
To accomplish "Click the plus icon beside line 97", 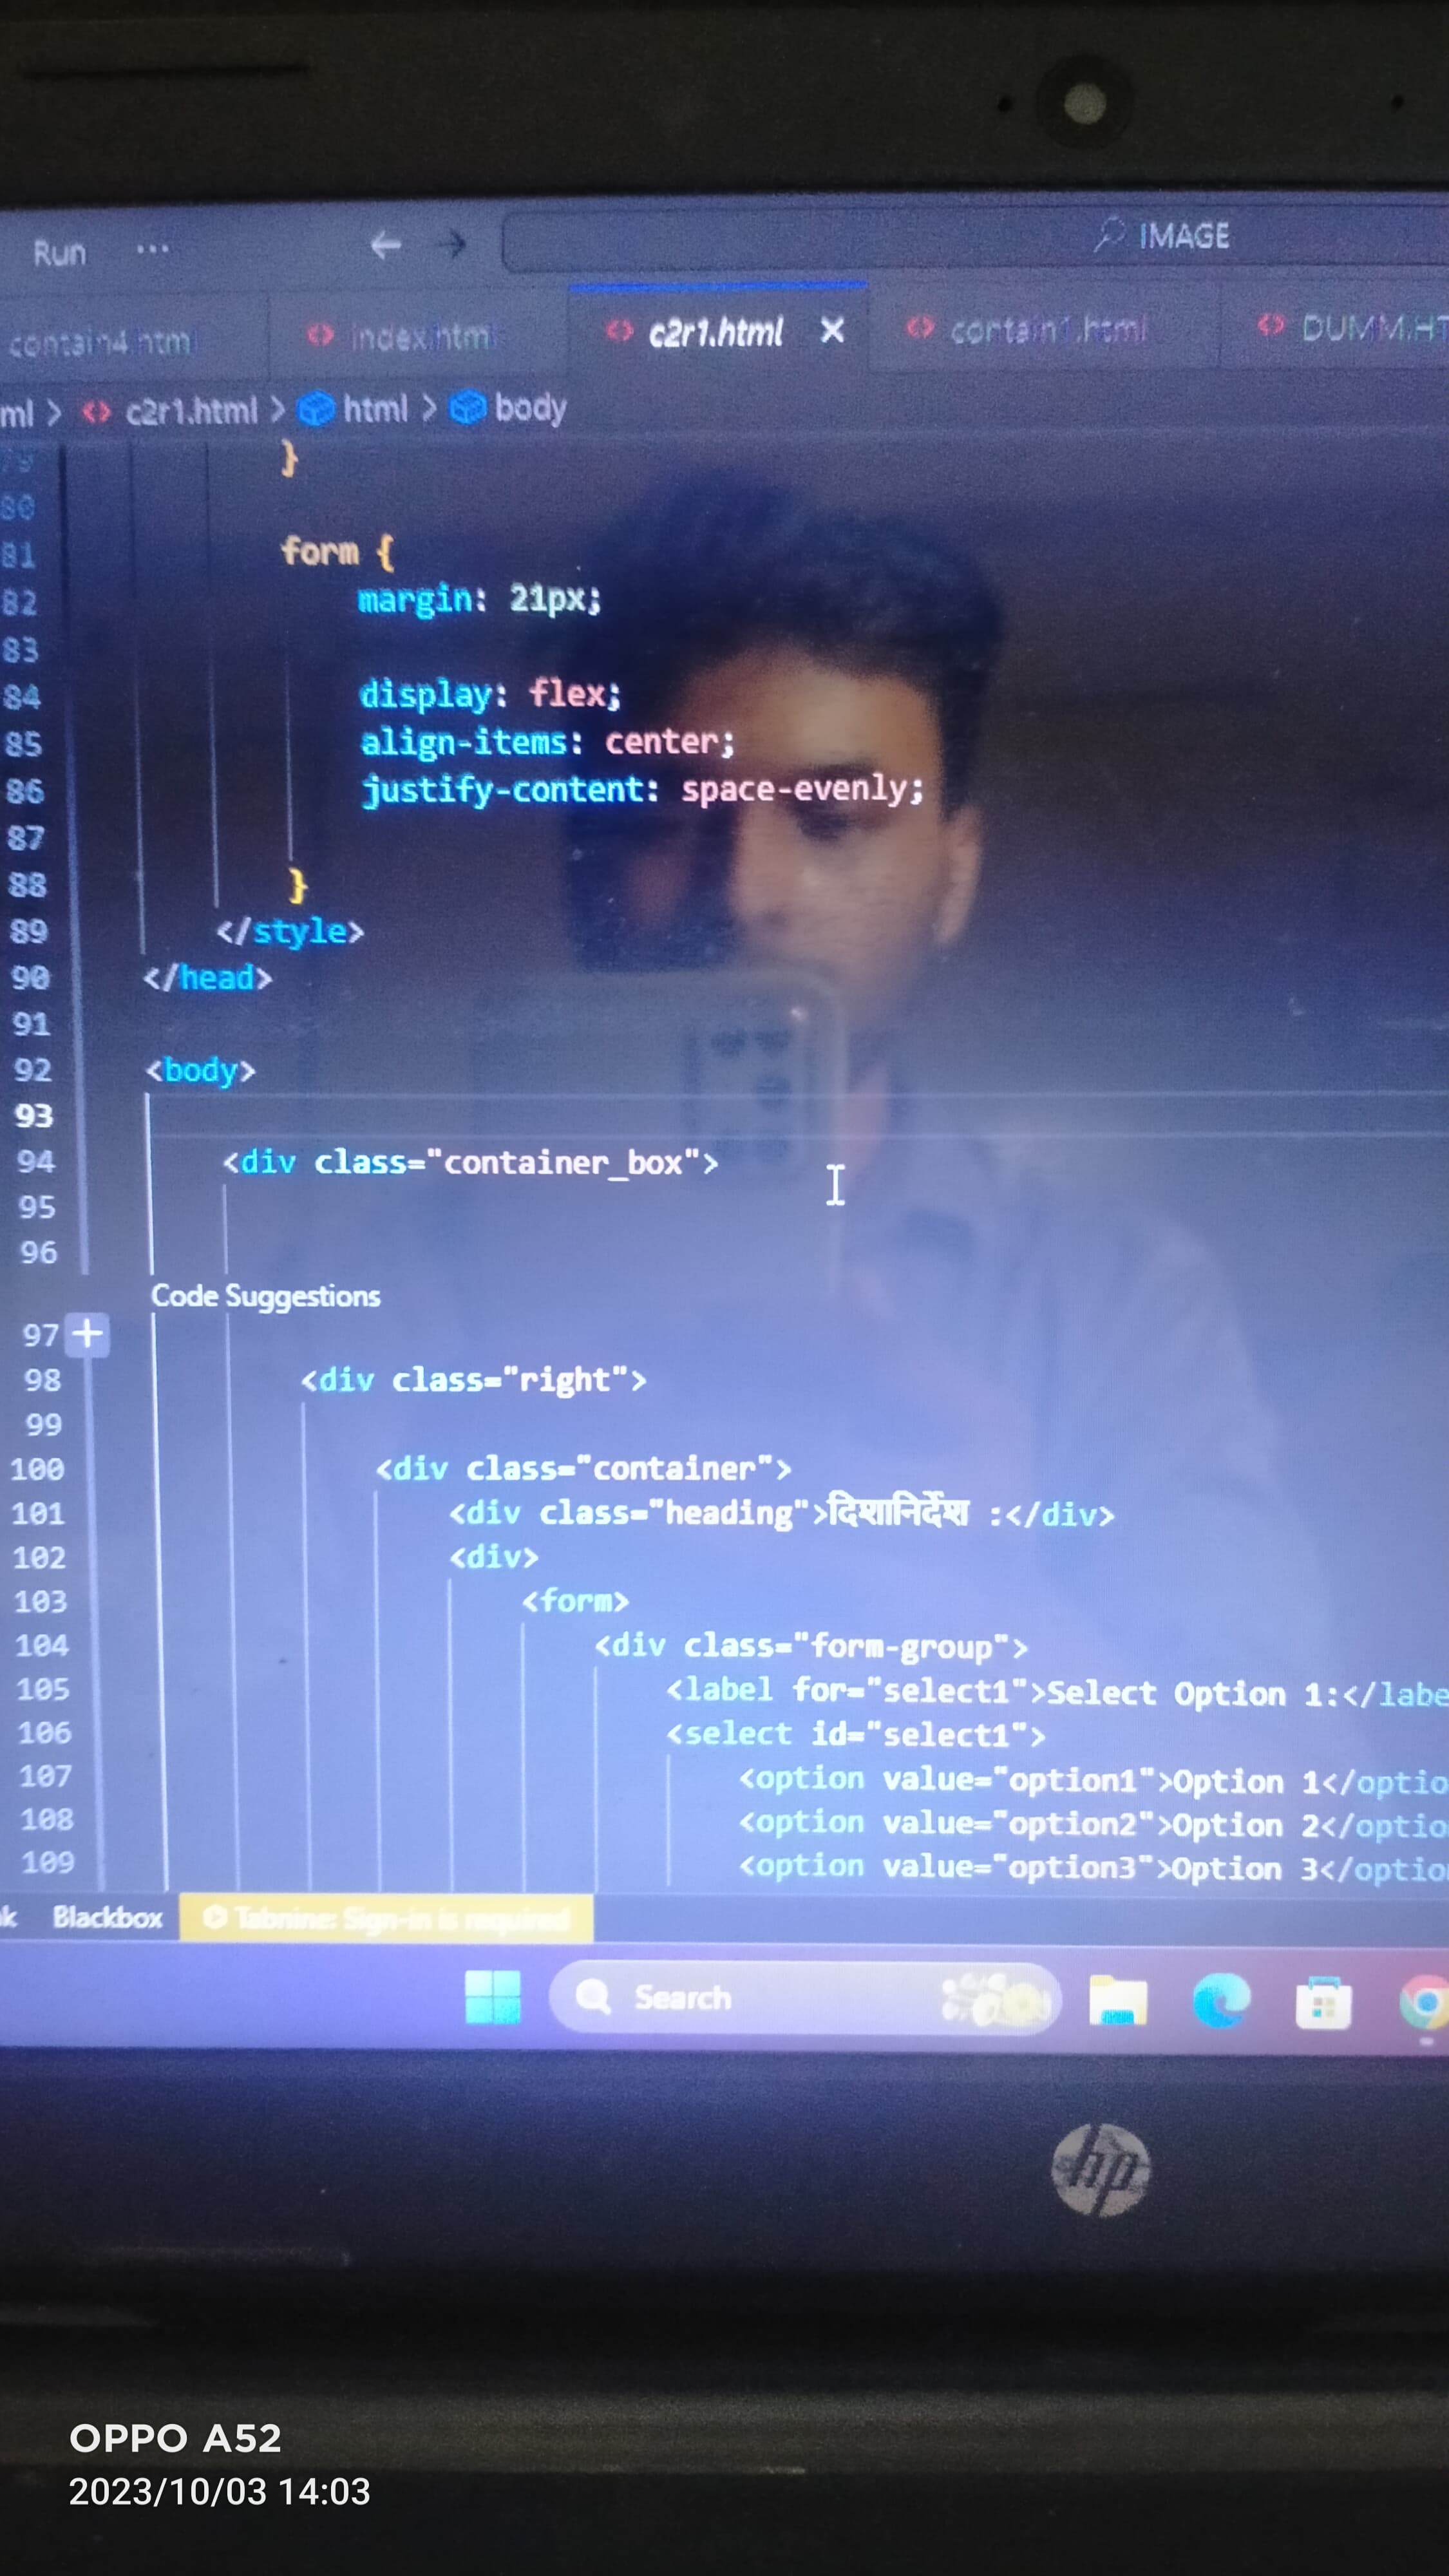I will [88, 1333].
